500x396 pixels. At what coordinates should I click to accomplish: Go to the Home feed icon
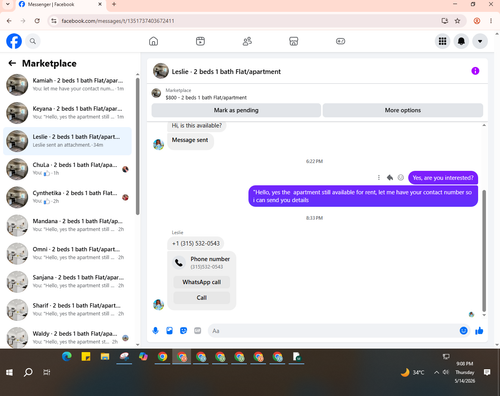[153, 41]
